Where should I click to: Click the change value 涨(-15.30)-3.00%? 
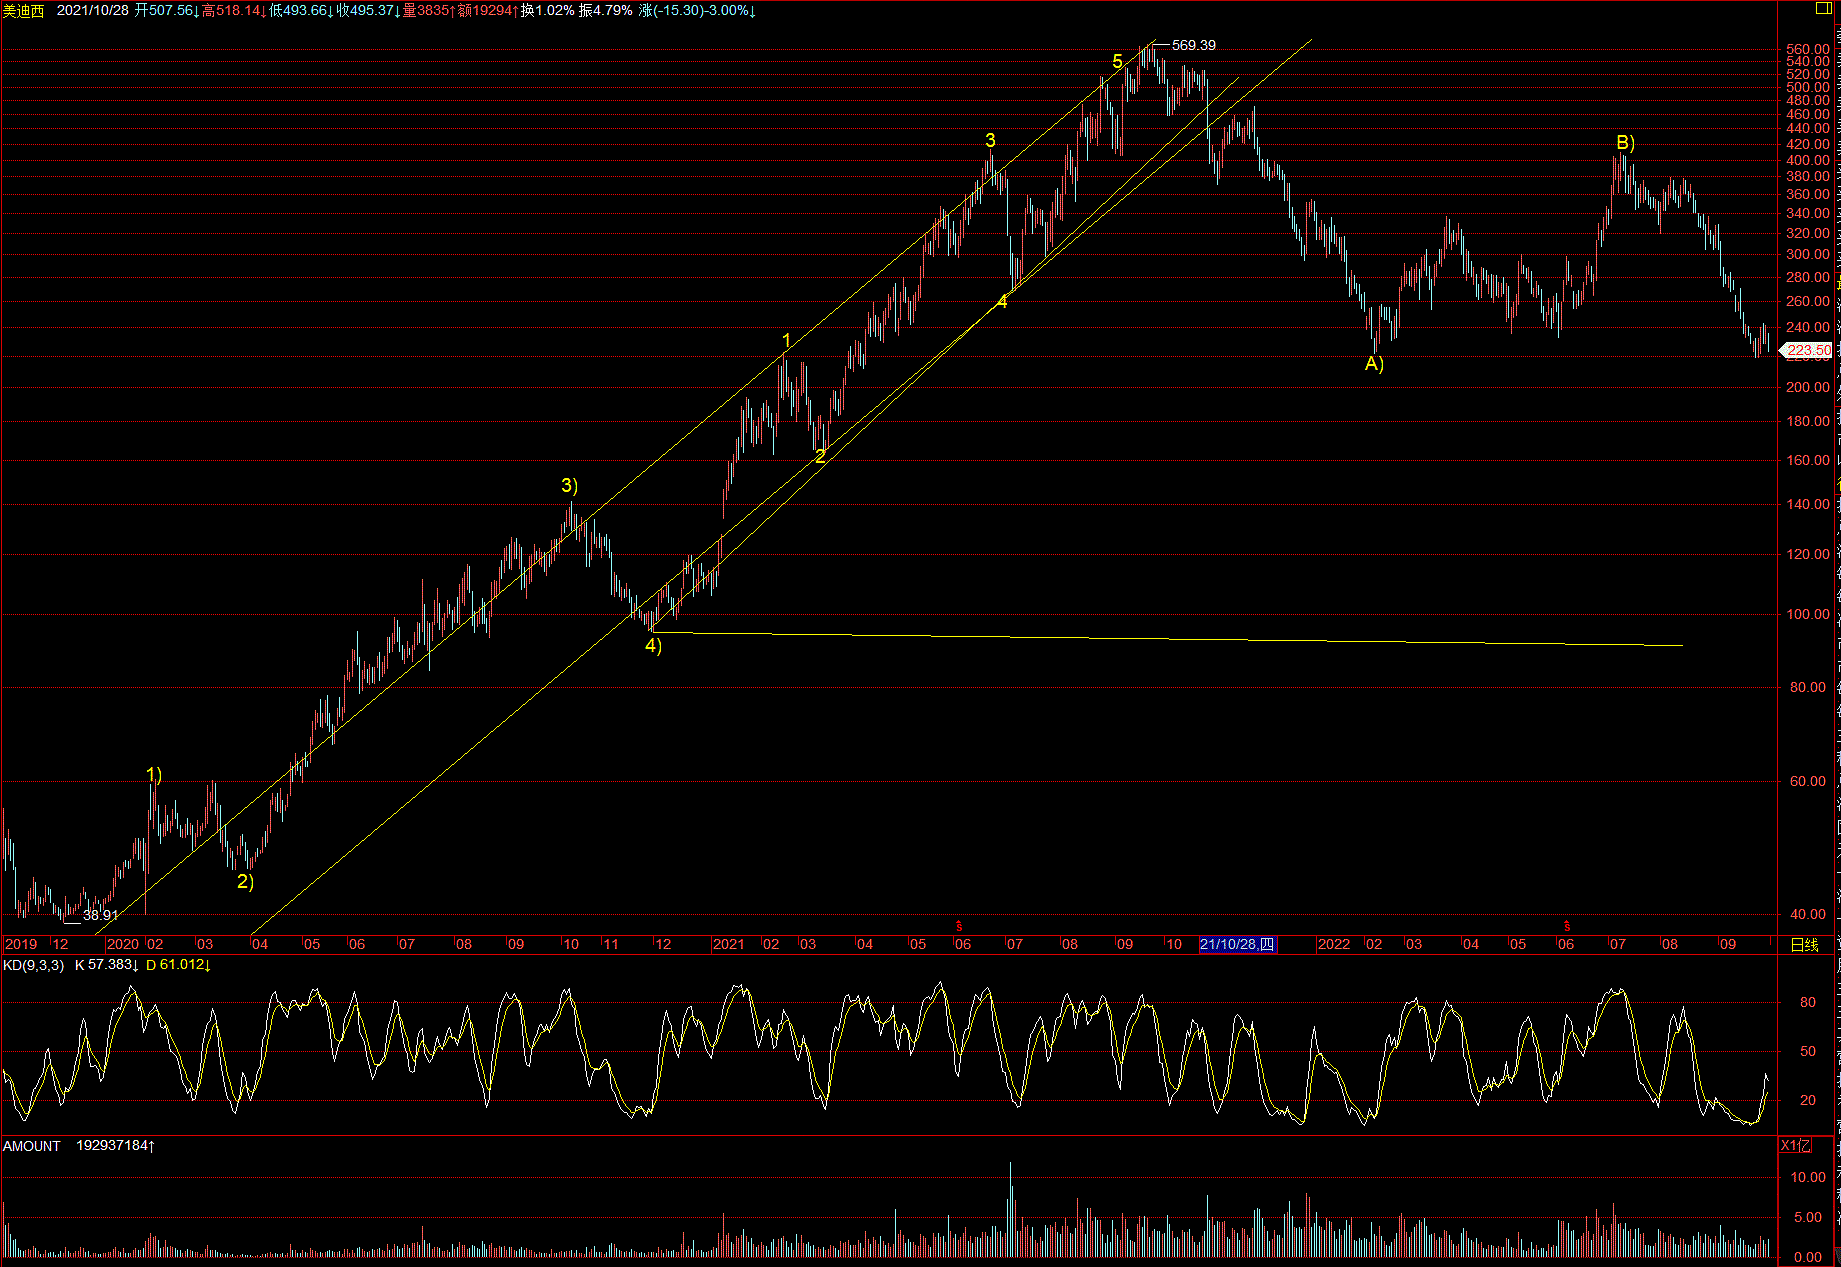point(695,10)
